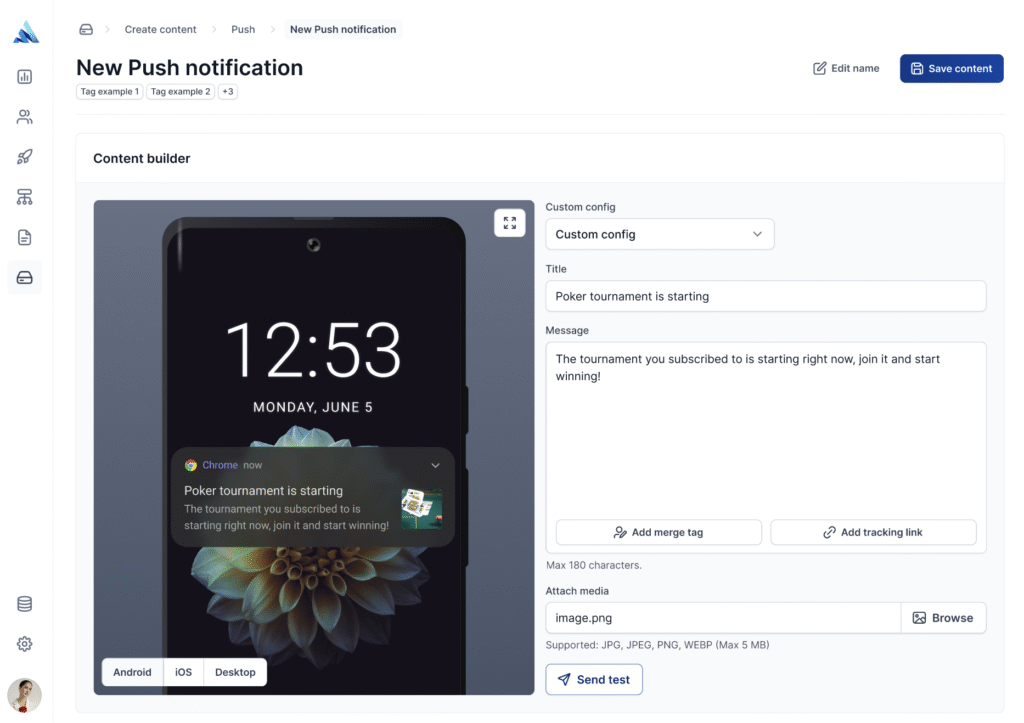
Task: Open the analytics dashboard sidebar icon
Action: (24, 76)
